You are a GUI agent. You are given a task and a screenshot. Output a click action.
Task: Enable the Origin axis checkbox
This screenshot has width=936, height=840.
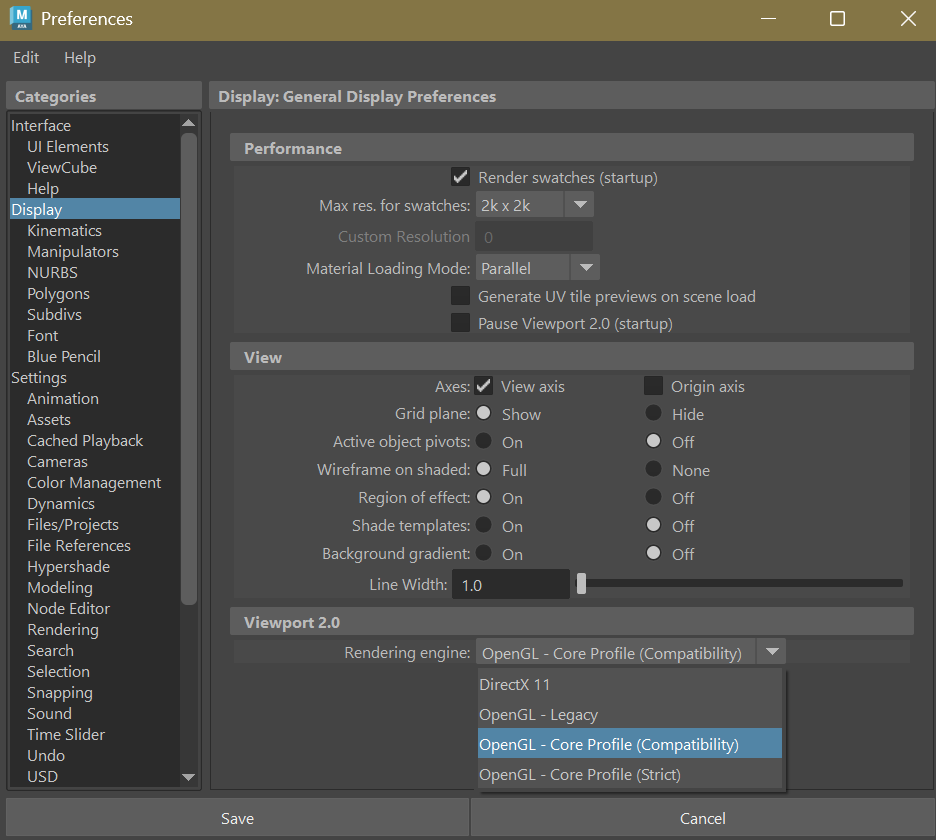(654, 386)
